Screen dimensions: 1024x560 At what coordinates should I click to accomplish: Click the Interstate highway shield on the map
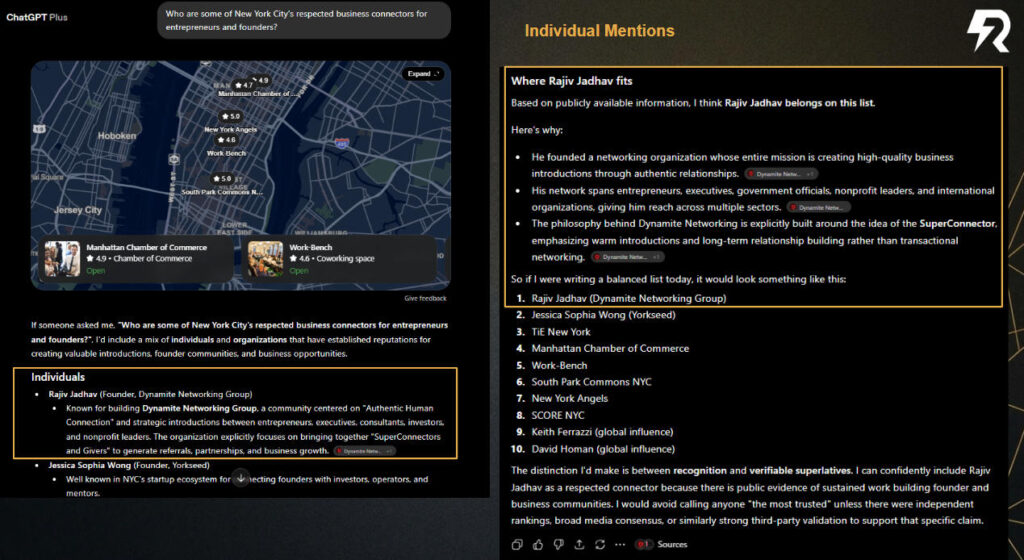342,143
